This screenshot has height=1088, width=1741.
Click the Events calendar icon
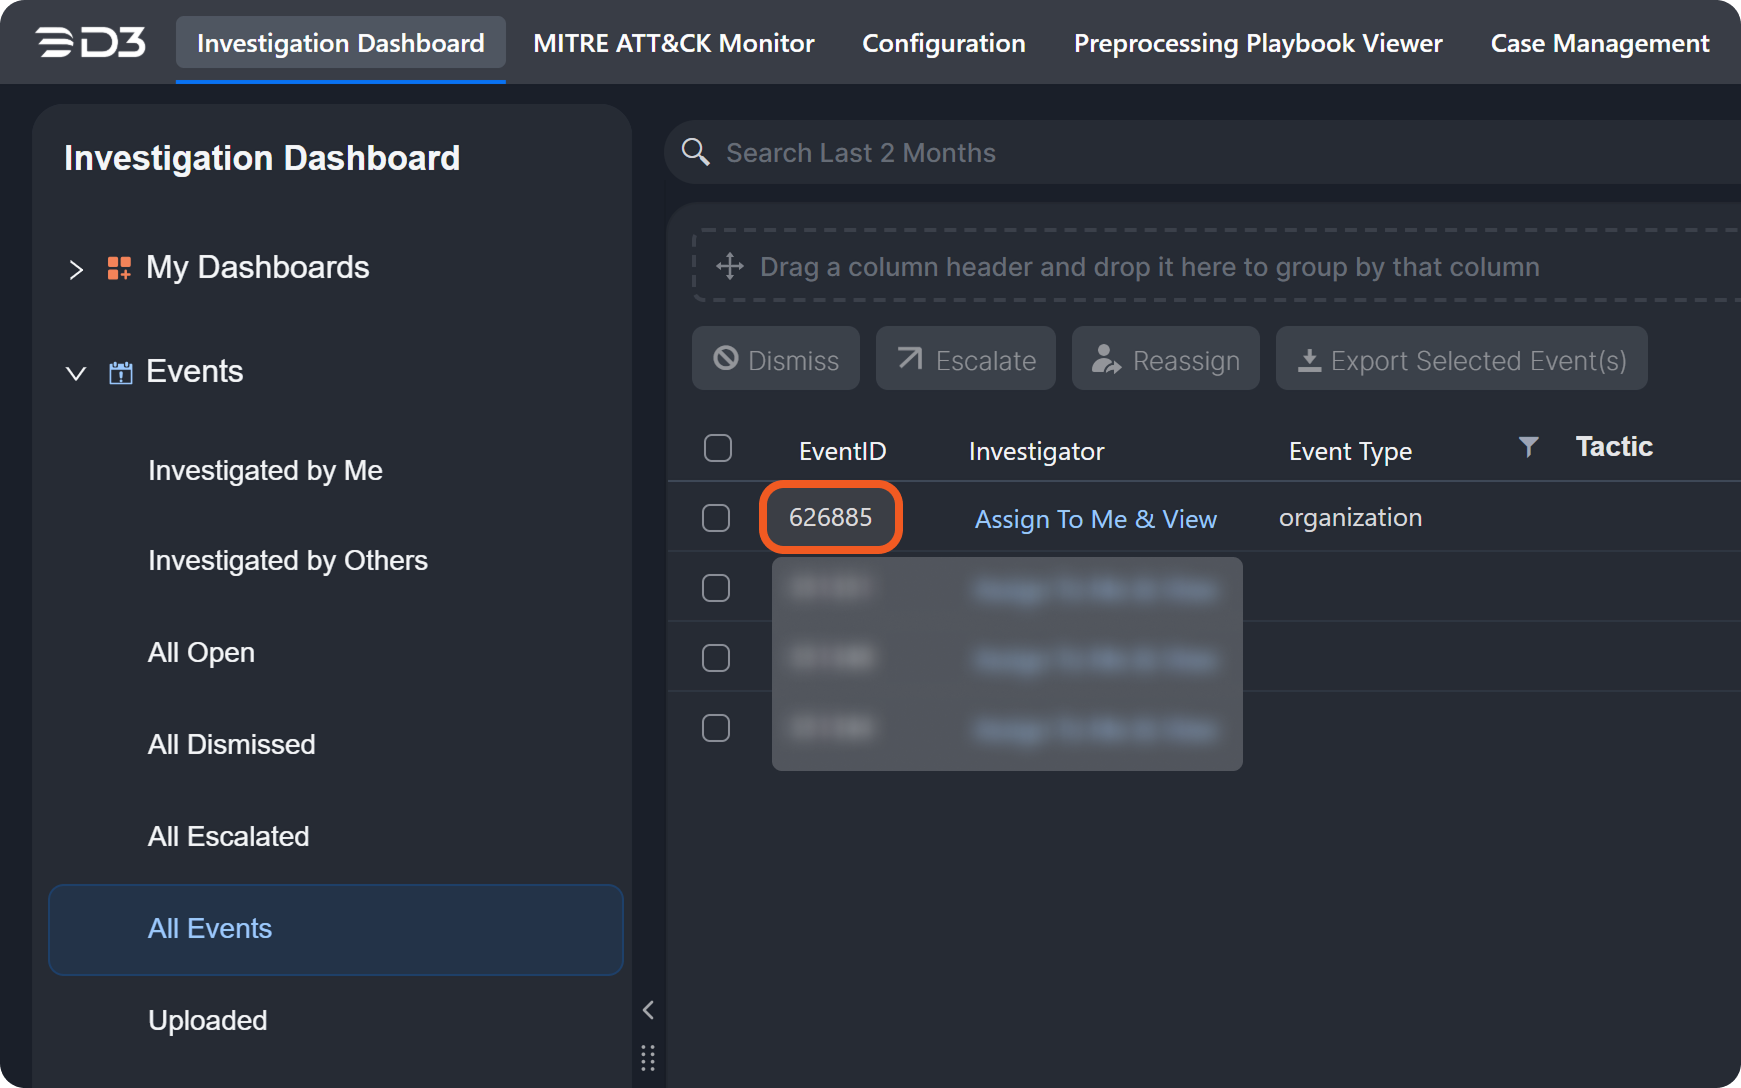tap(120, 373)
